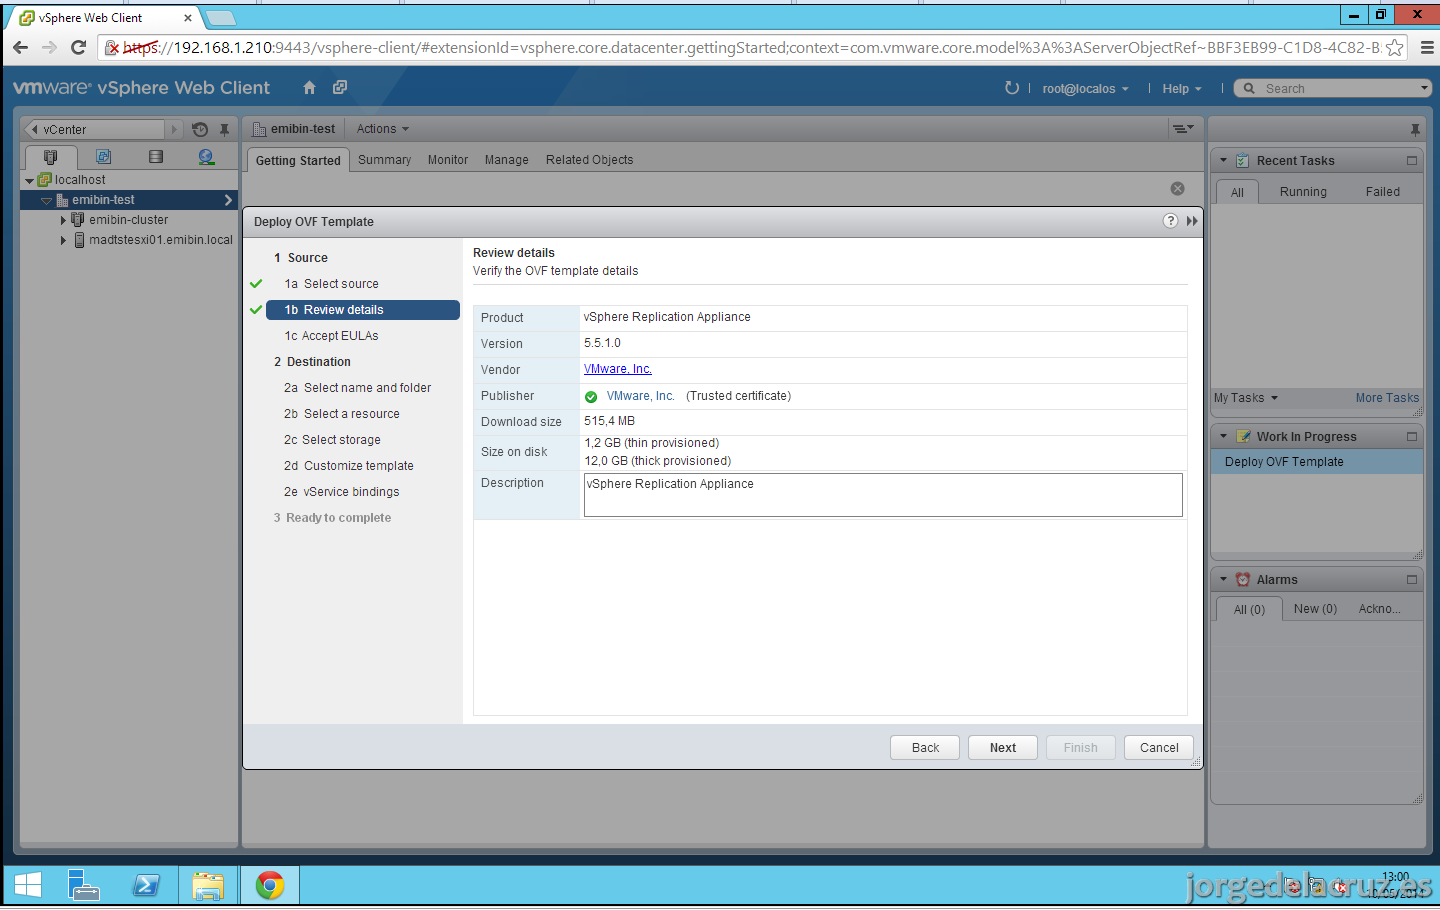Screen dimensions: 1440x910
Task: Select the 2a Select name and folder step
Action: tap(357, 388)
